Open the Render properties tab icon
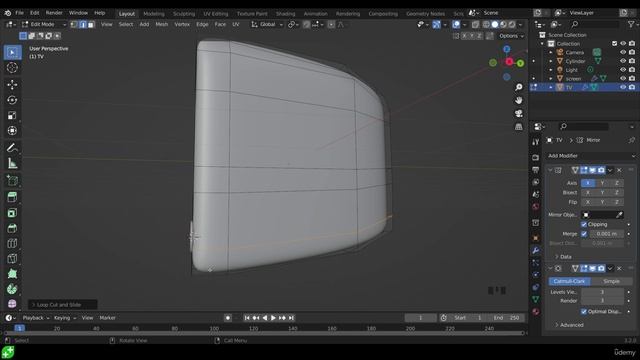This screenshot has width=640, height=360. coord(536,157)
